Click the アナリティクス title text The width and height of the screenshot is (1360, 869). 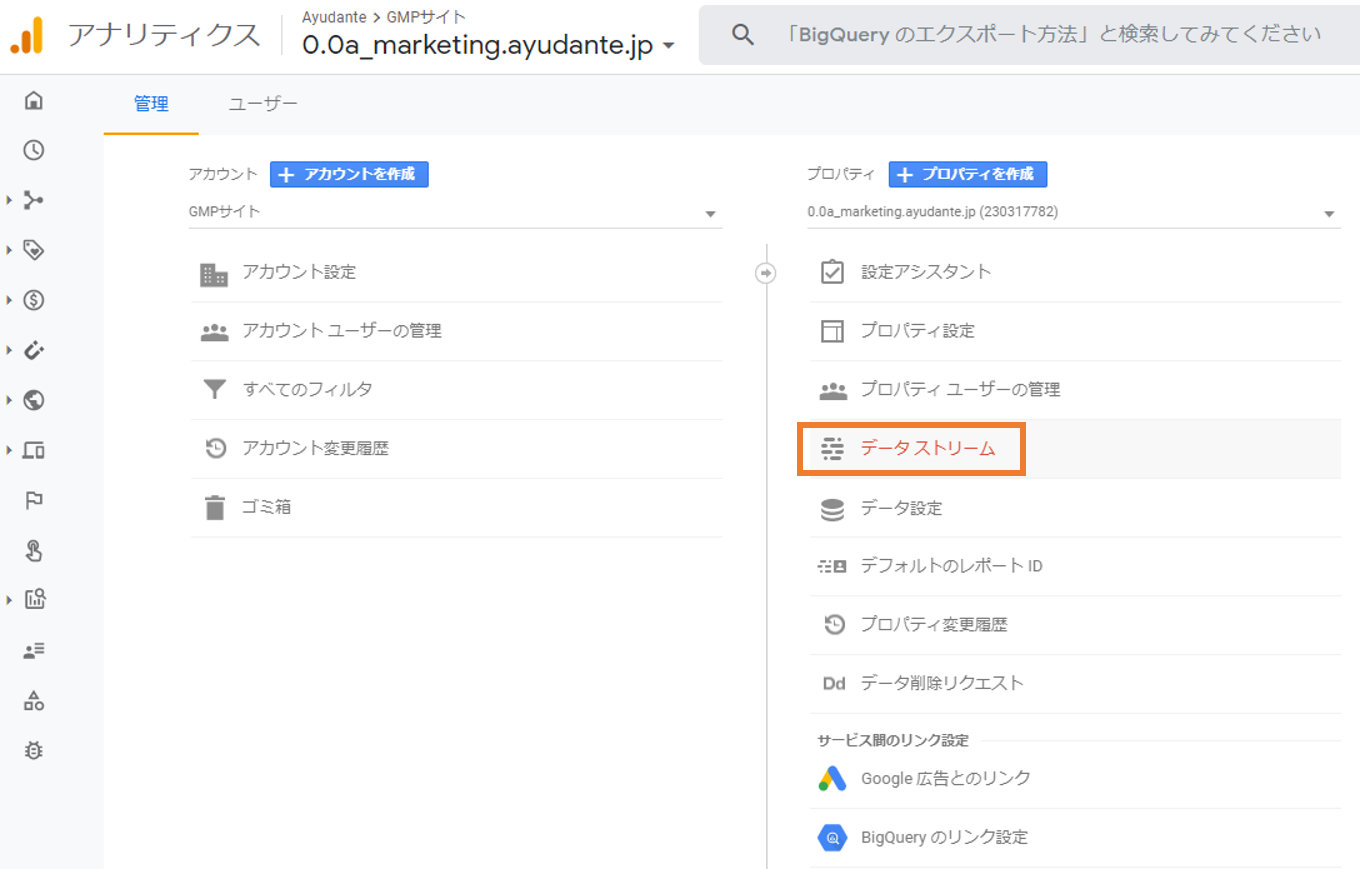coord(164,35)
